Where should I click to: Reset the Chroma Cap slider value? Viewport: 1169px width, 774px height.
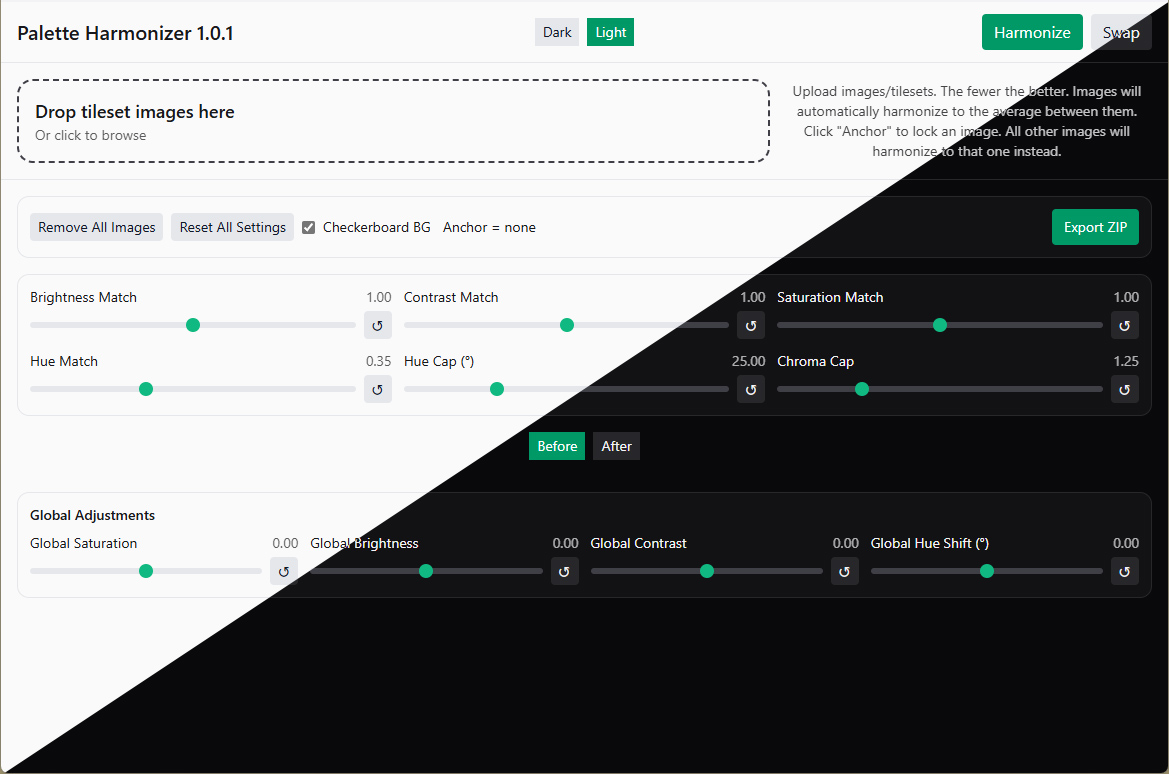pos(1124,389)
